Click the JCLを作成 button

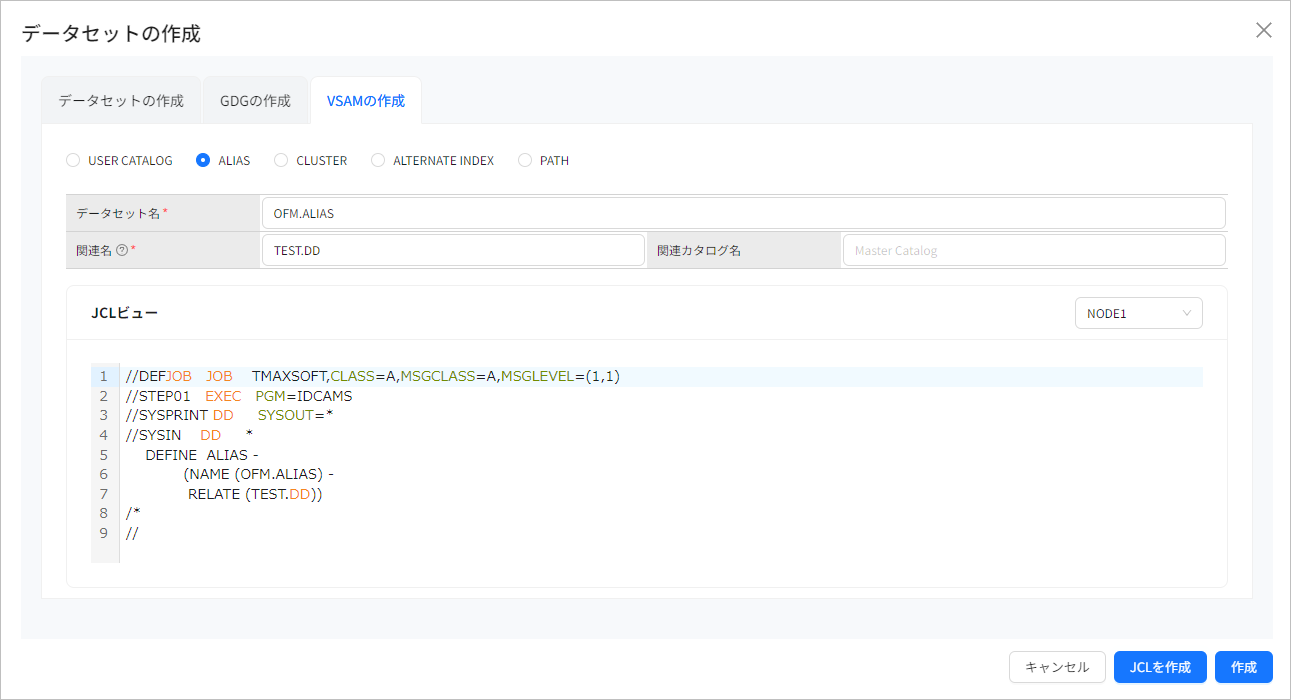coord(1160,667)
